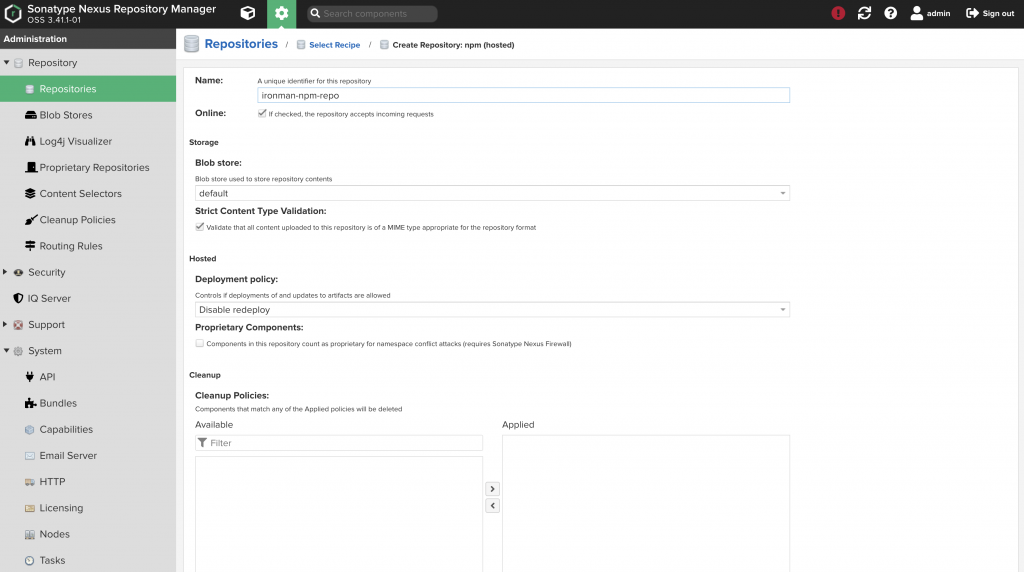Screen dimensions: 1024x572
Task: Toggle Strict Content Type Validation checkbox
Action: pyautogui.click(x=200, y=227)
